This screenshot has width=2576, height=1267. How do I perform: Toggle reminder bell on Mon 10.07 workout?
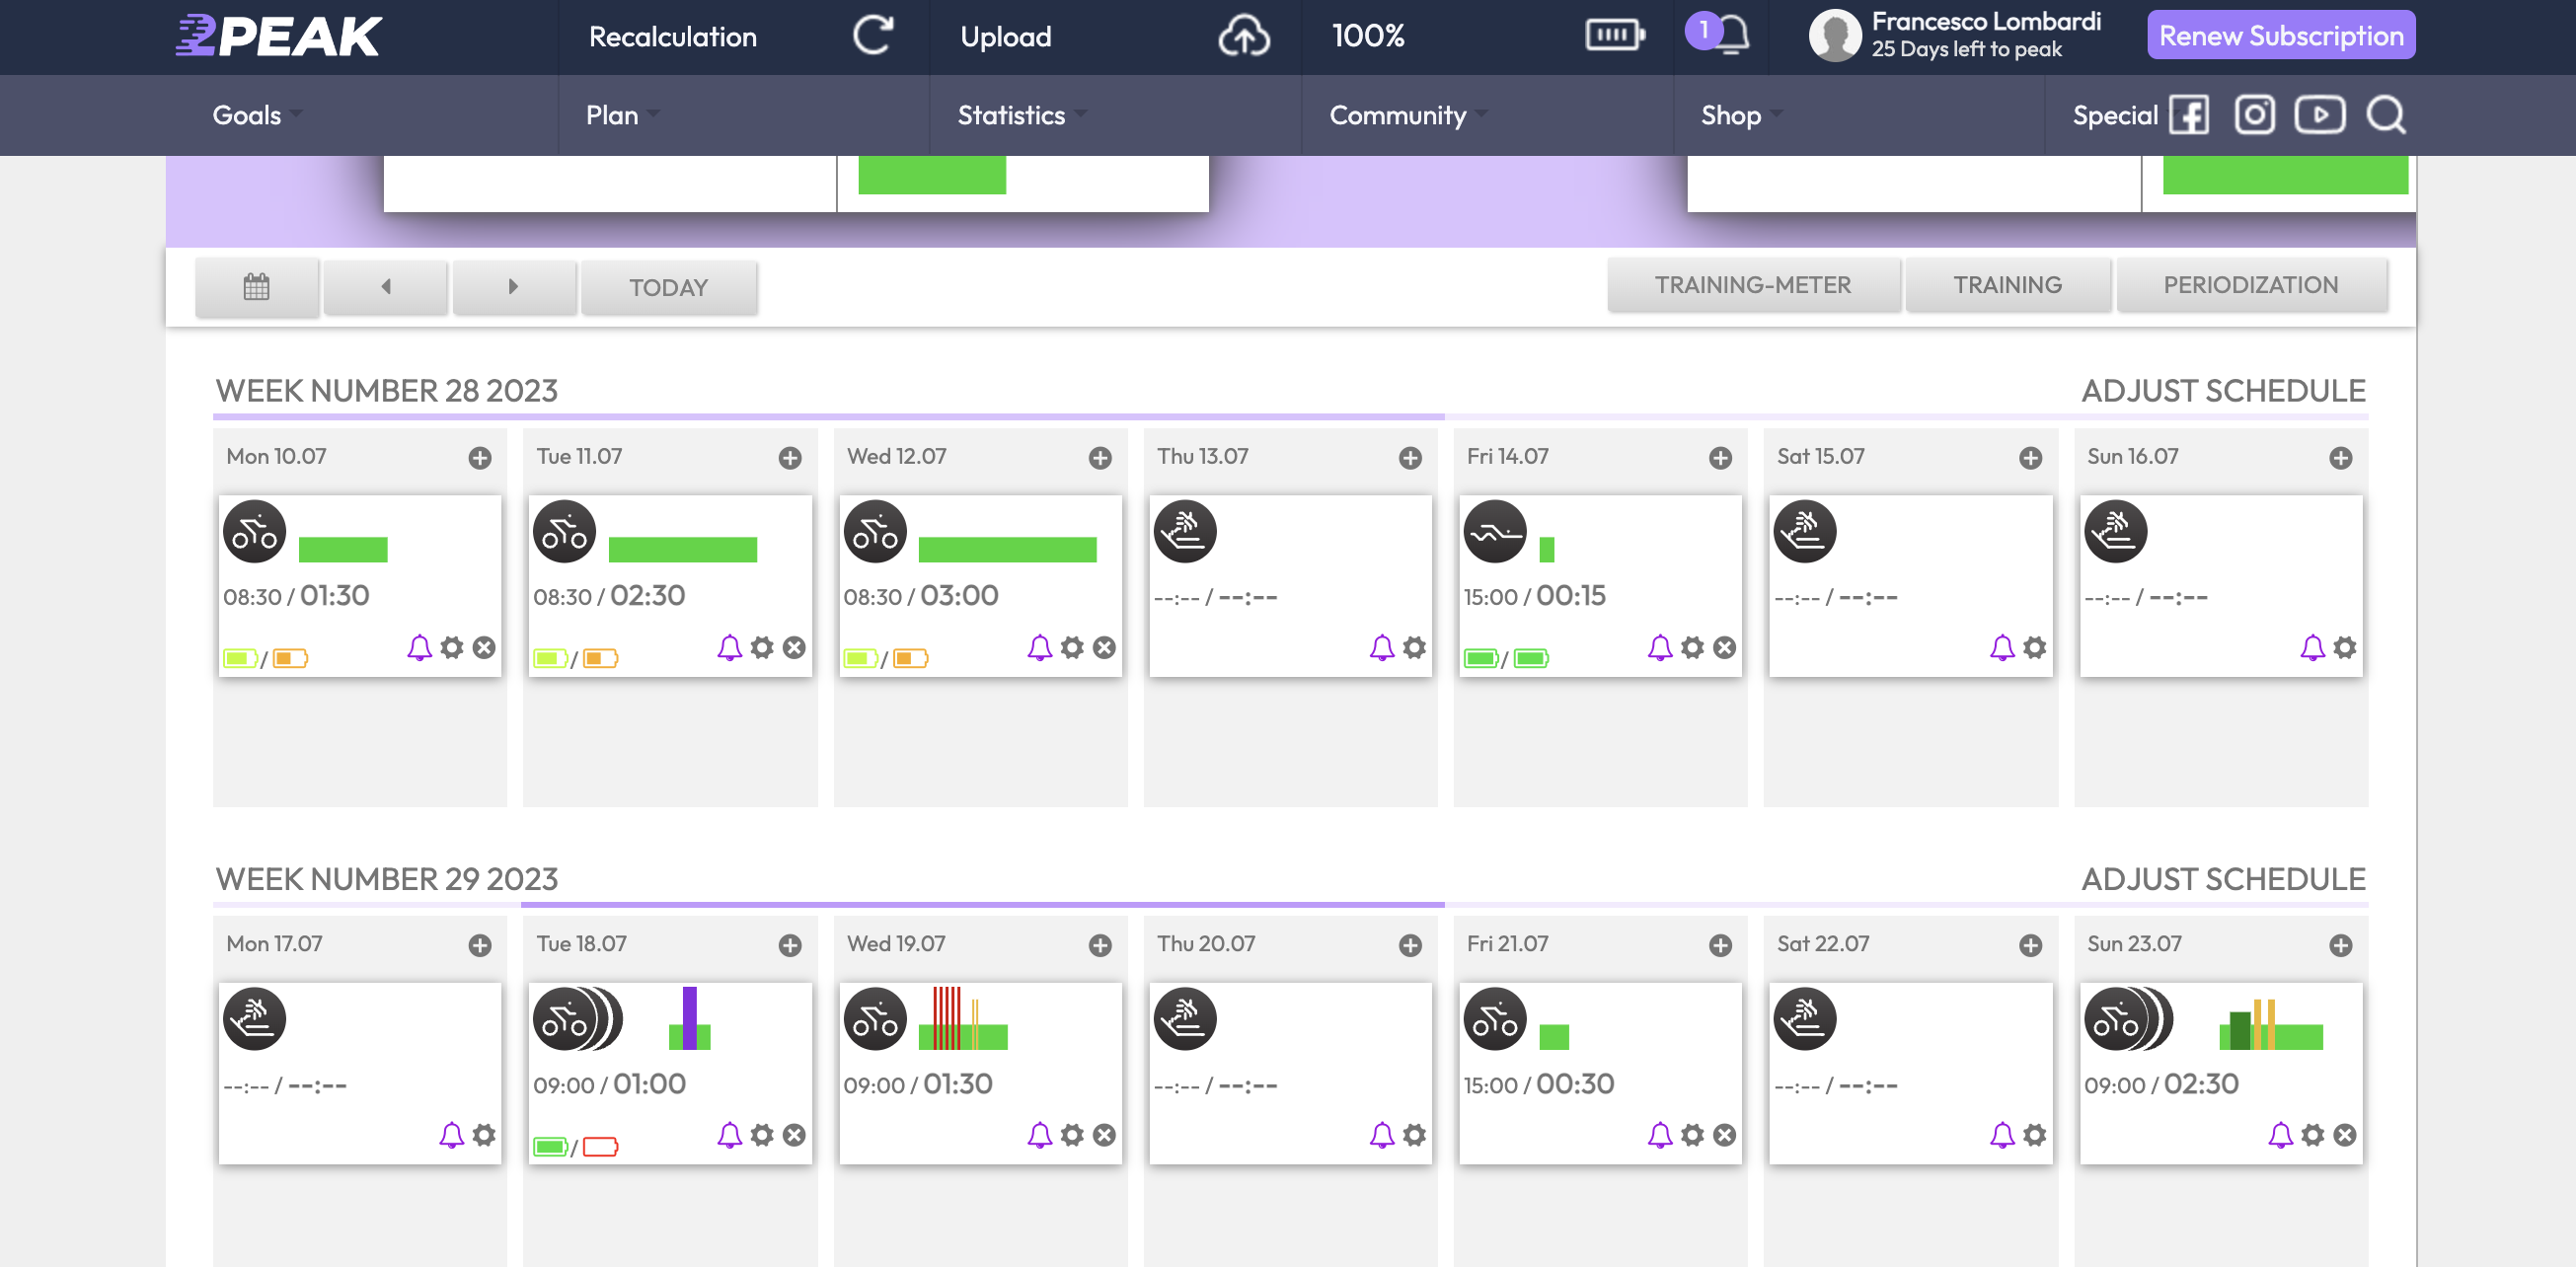pyautogui.click(x=419, y=647)
